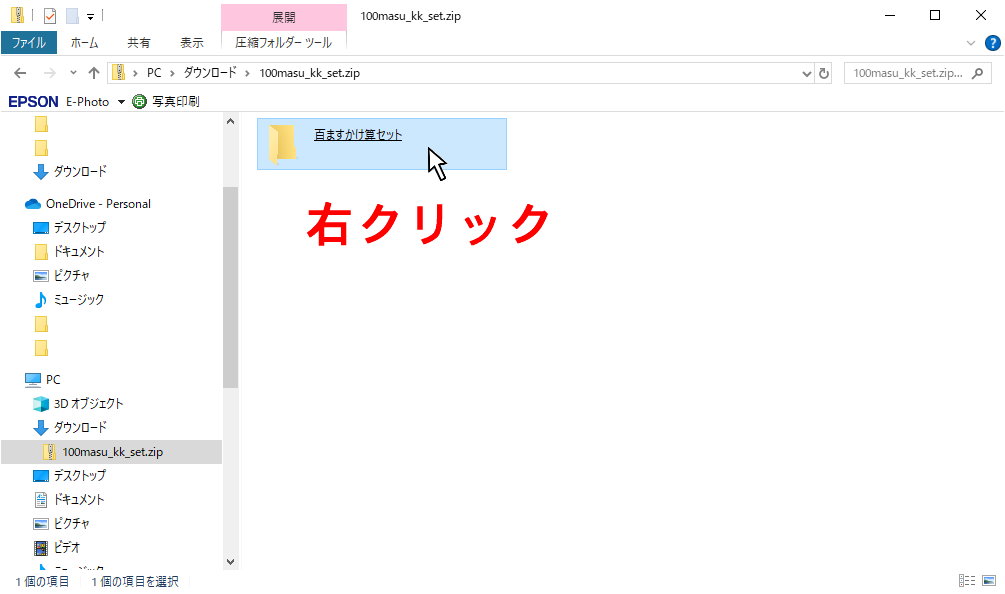Click the 1 個の項目 status text
The image size is (1005, 594).
pos(42,581)
